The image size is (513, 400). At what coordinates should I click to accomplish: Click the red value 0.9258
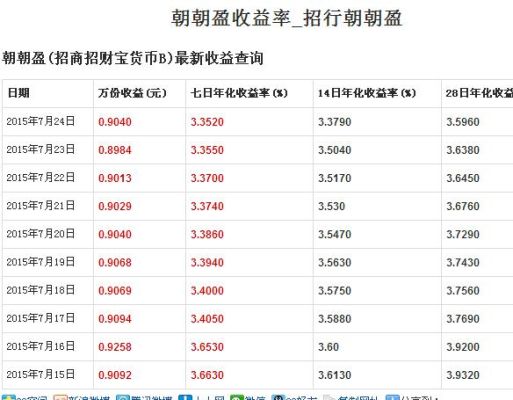[x=115, y=347]
